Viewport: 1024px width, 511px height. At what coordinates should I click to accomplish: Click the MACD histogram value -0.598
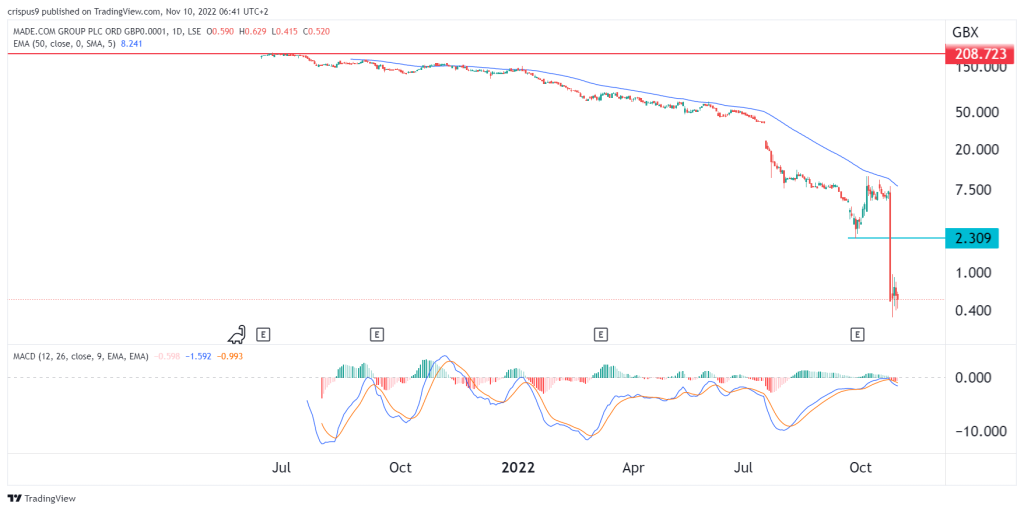click(166, 356)
